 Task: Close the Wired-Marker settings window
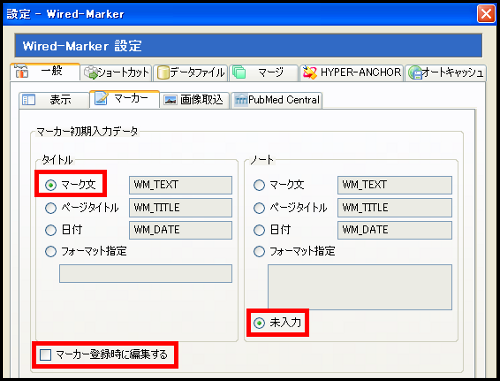point(486,14)
